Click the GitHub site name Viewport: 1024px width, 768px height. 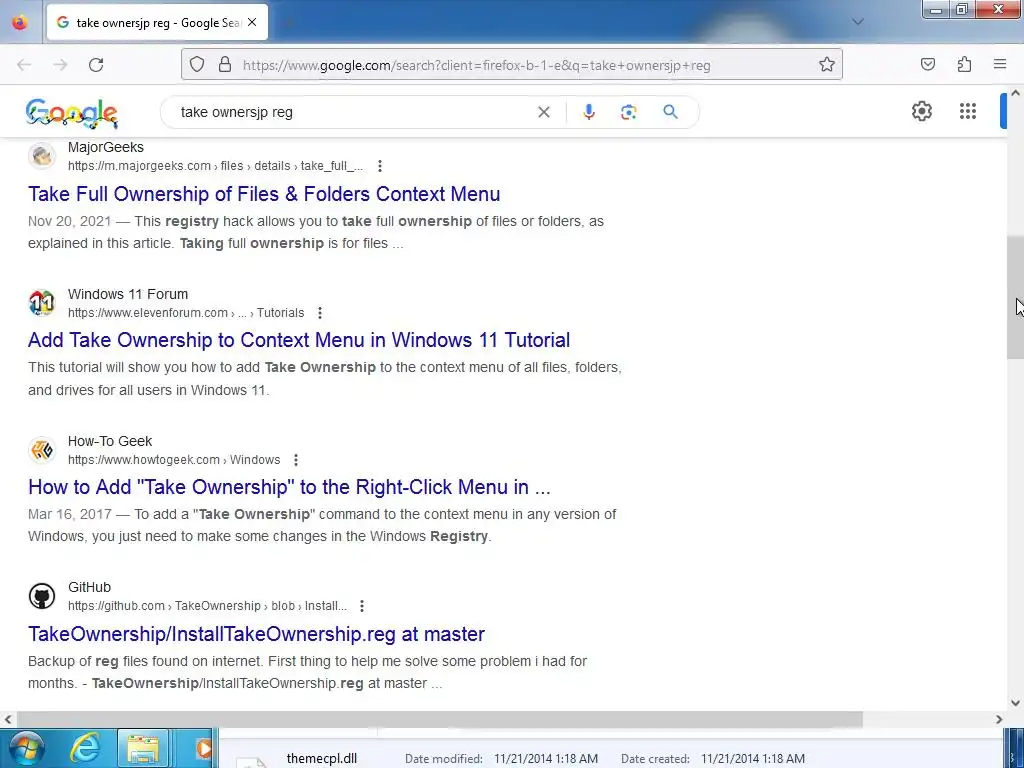click(89, 588)
